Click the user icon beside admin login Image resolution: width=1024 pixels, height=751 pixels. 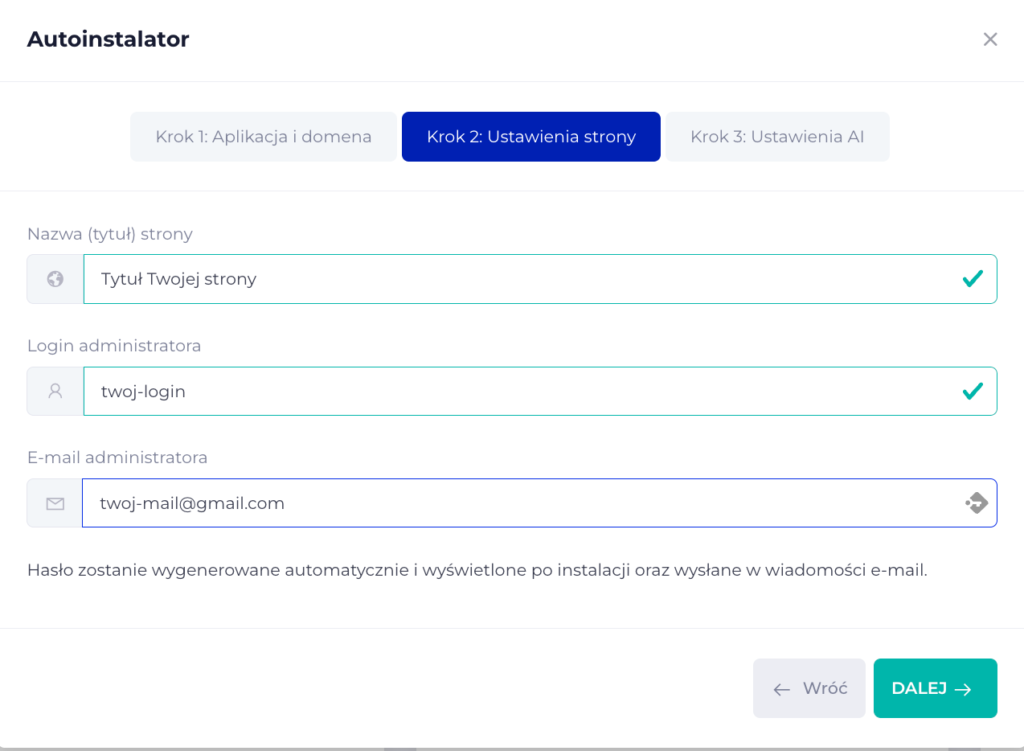click(55, 391)
